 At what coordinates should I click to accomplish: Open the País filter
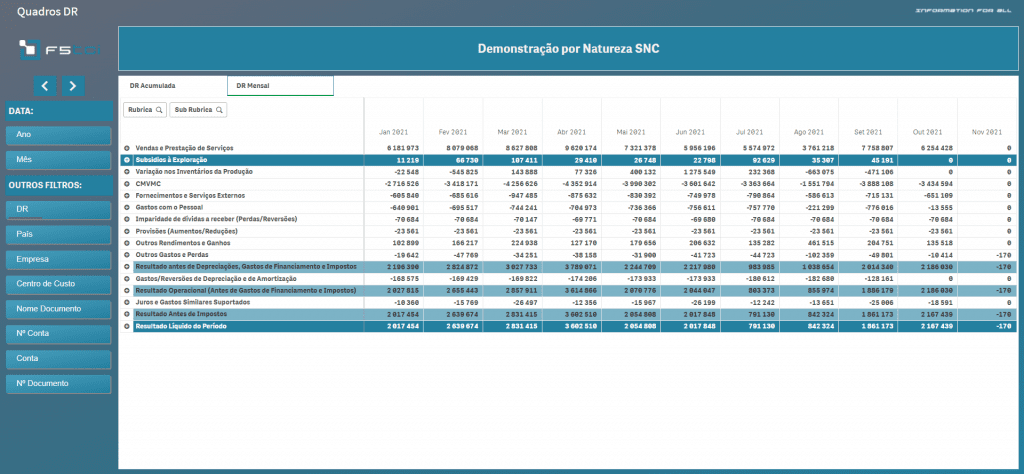[59, 234]
